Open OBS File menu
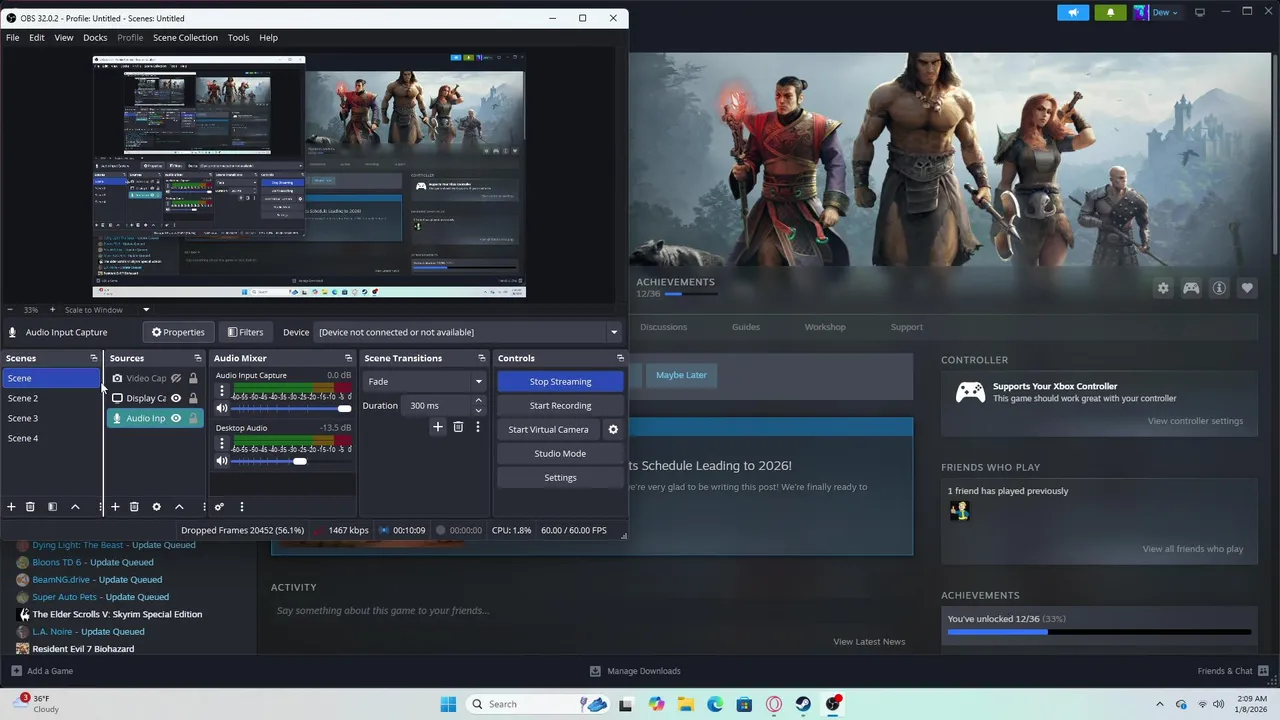The height and width of the screenshot is (720, 1280). 12,37
